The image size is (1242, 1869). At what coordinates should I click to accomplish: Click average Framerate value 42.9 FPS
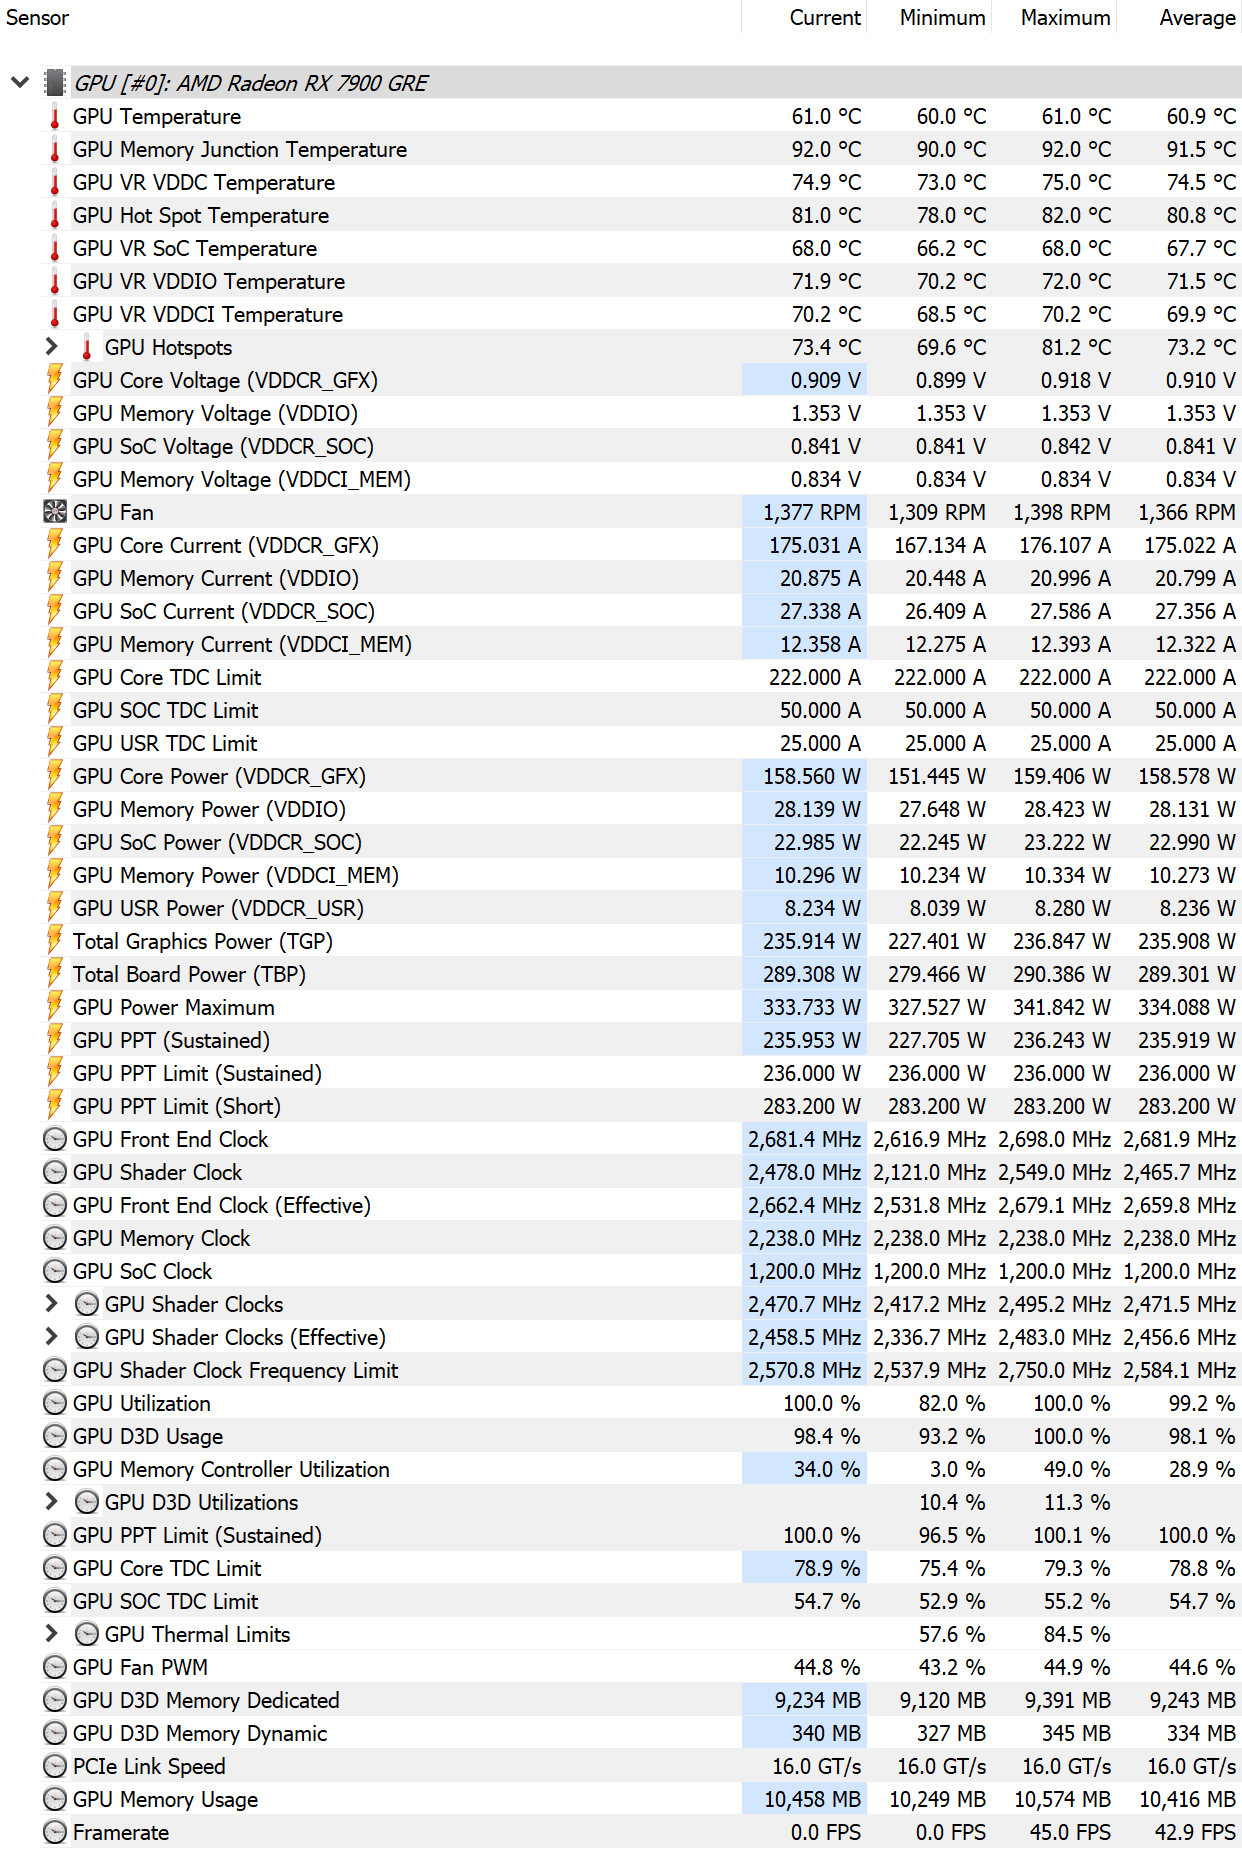[x=1195, y=1832]
